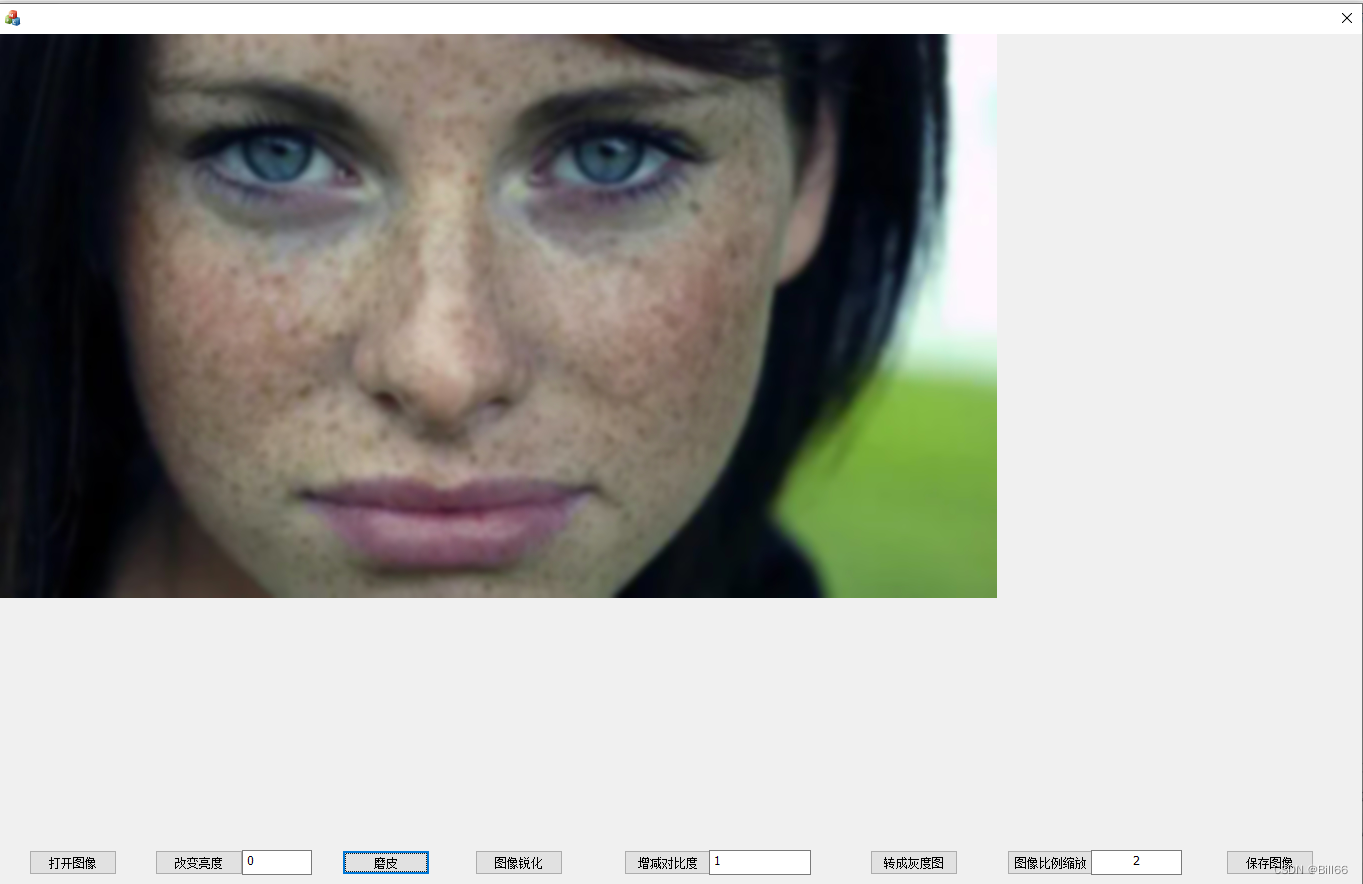Close the image processing window
The image size is (1363, 884).
click(1346, 17)
